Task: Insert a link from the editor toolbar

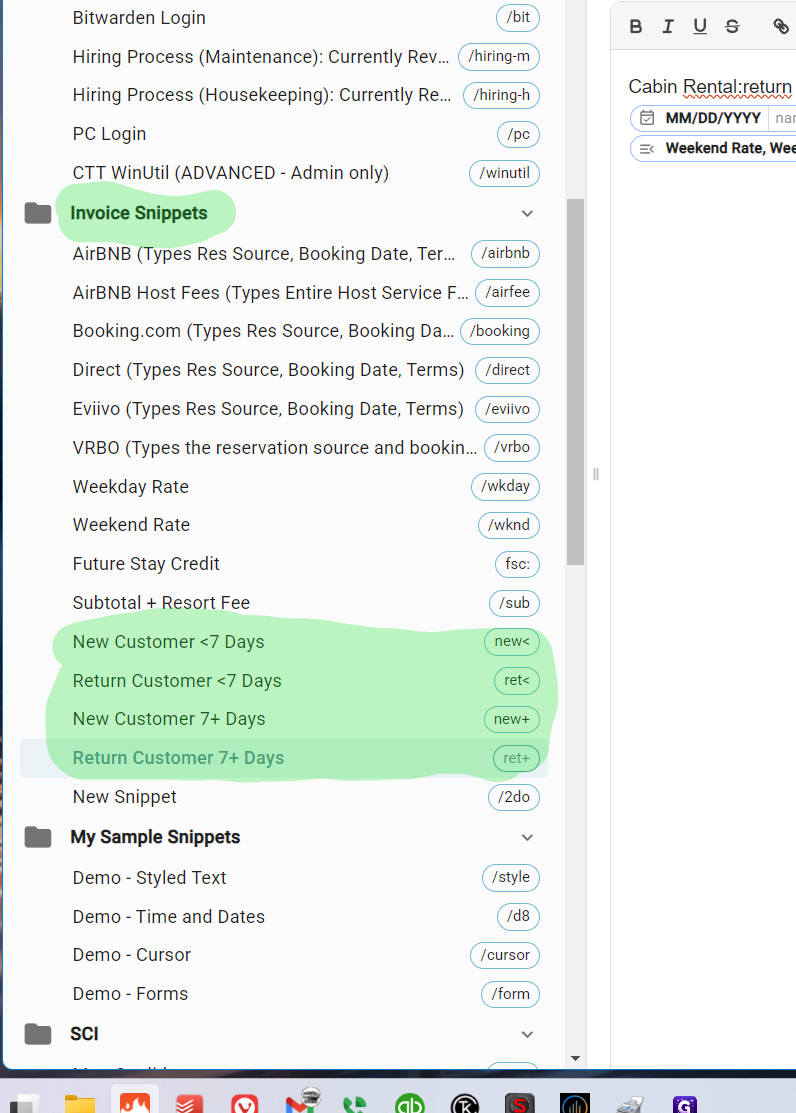Action: (781, 27)
